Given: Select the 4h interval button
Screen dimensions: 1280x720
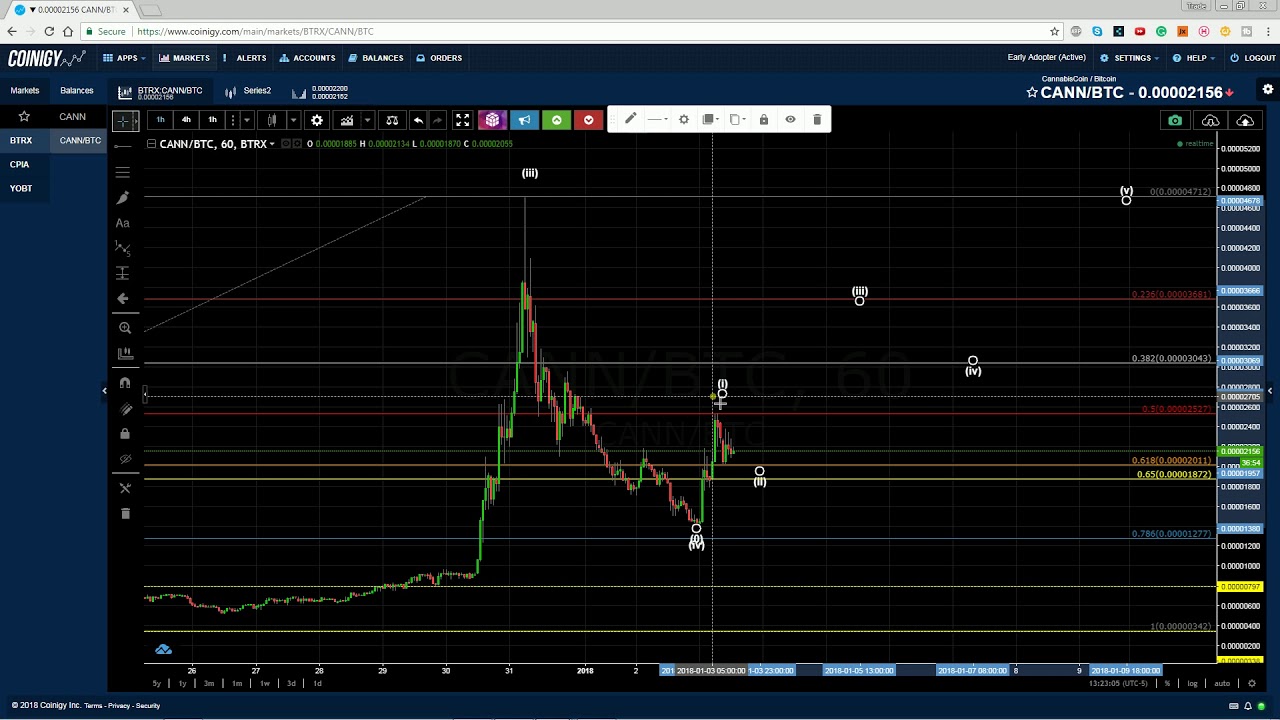Looking at the screenshot, I should pos(186,120).
